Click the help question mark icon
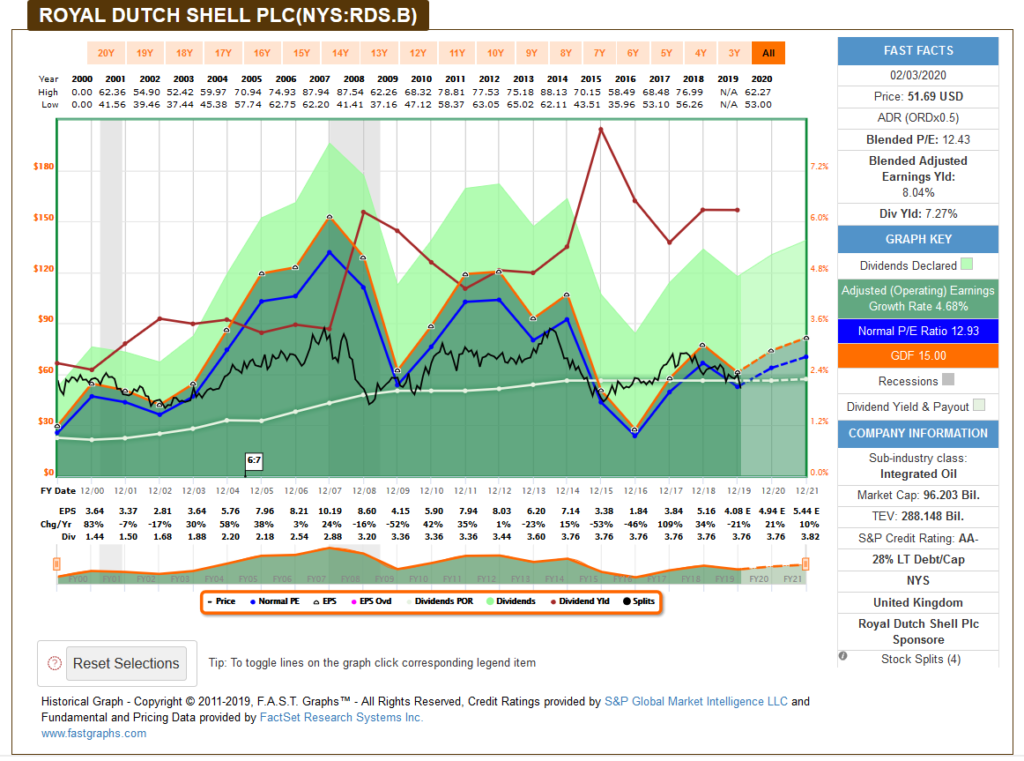Screen dimensions: 1024x761 54,663
